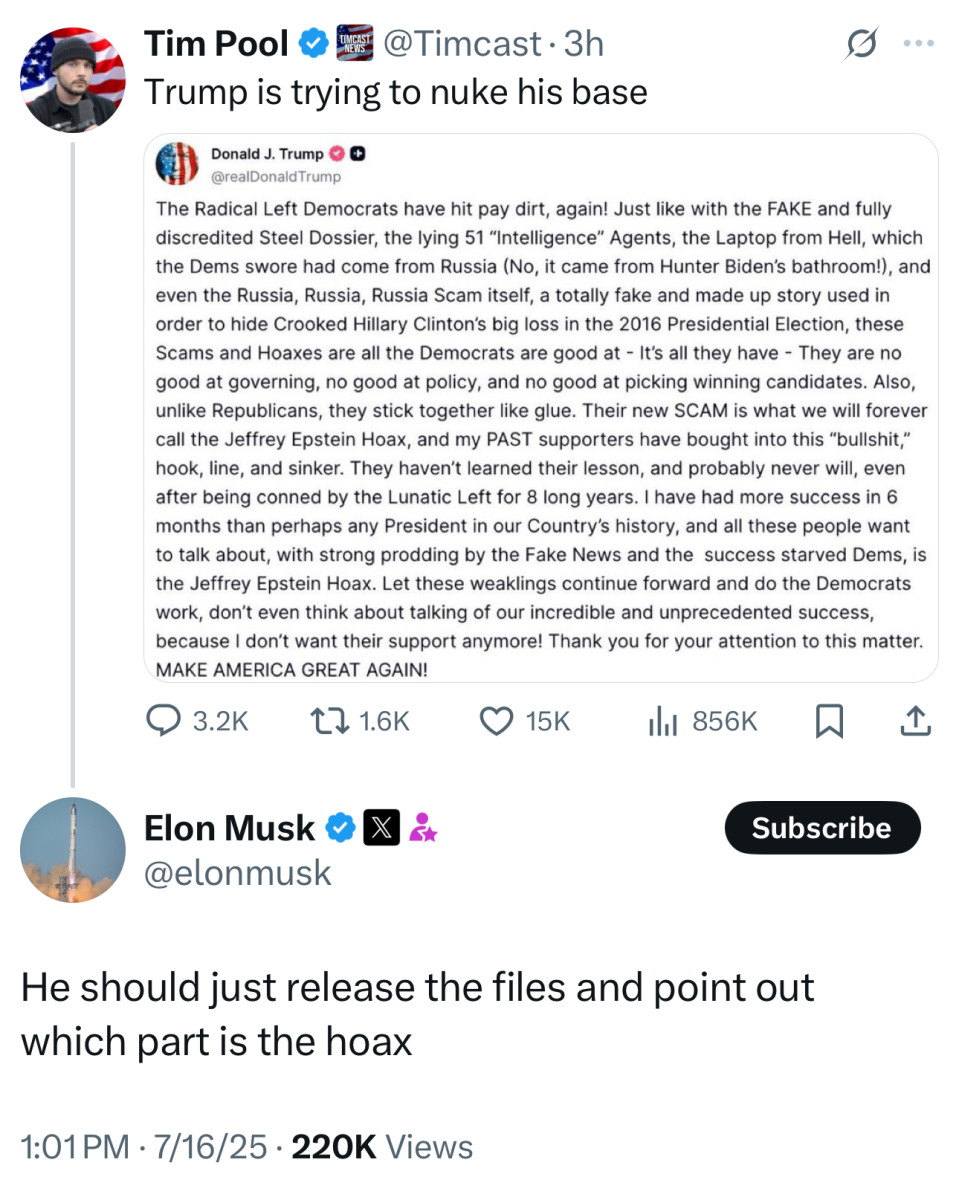This screenshot has height=1200, width=959.
Task: Click Elon Musk's X affiliation badge
Action: coord(381,826)
